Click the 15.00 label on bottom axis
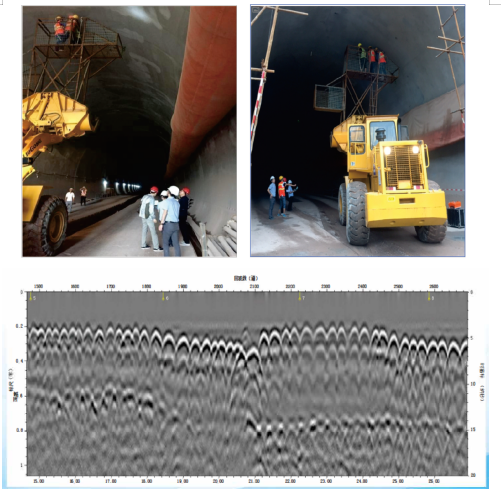 38,481
